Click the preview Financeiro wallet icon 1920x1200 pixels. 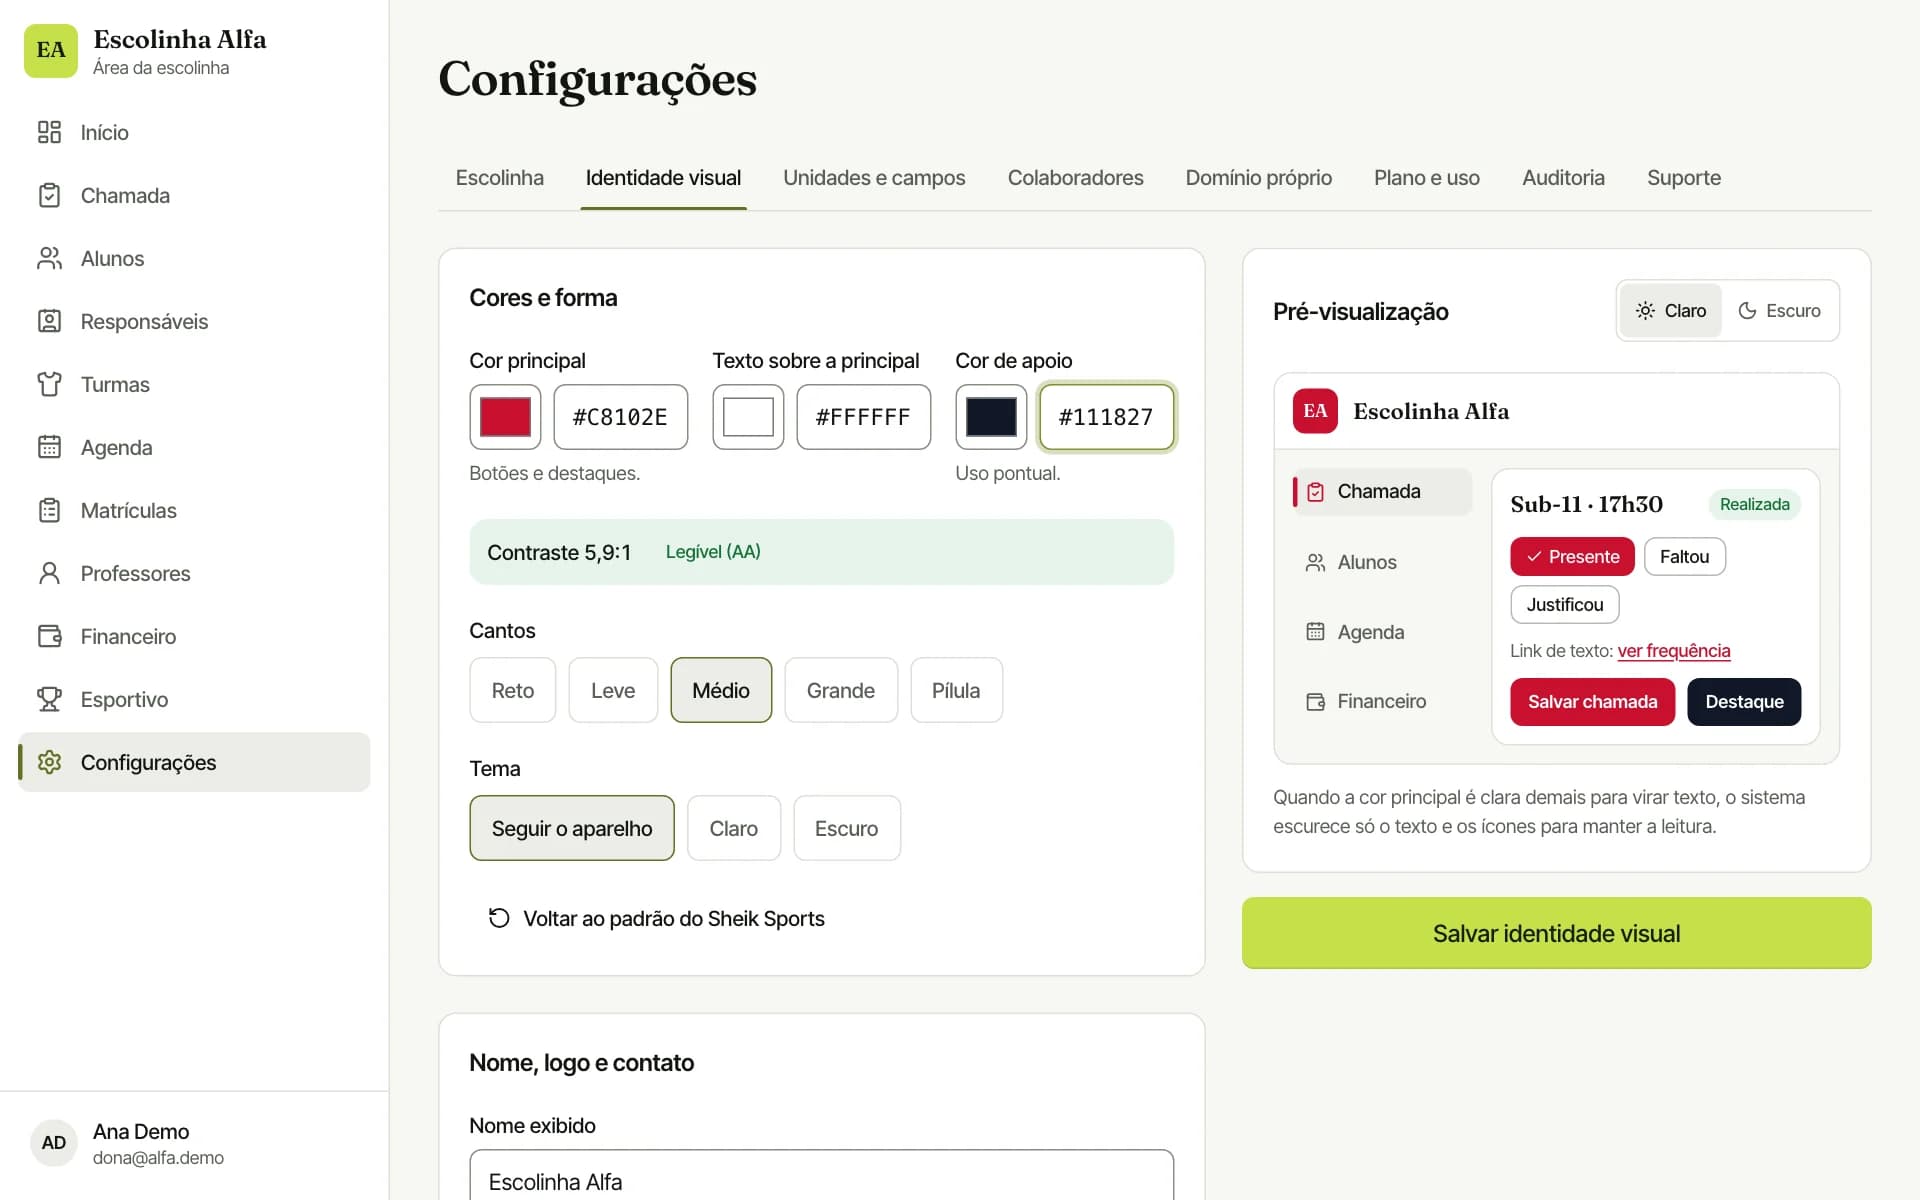coord(1316,702)
